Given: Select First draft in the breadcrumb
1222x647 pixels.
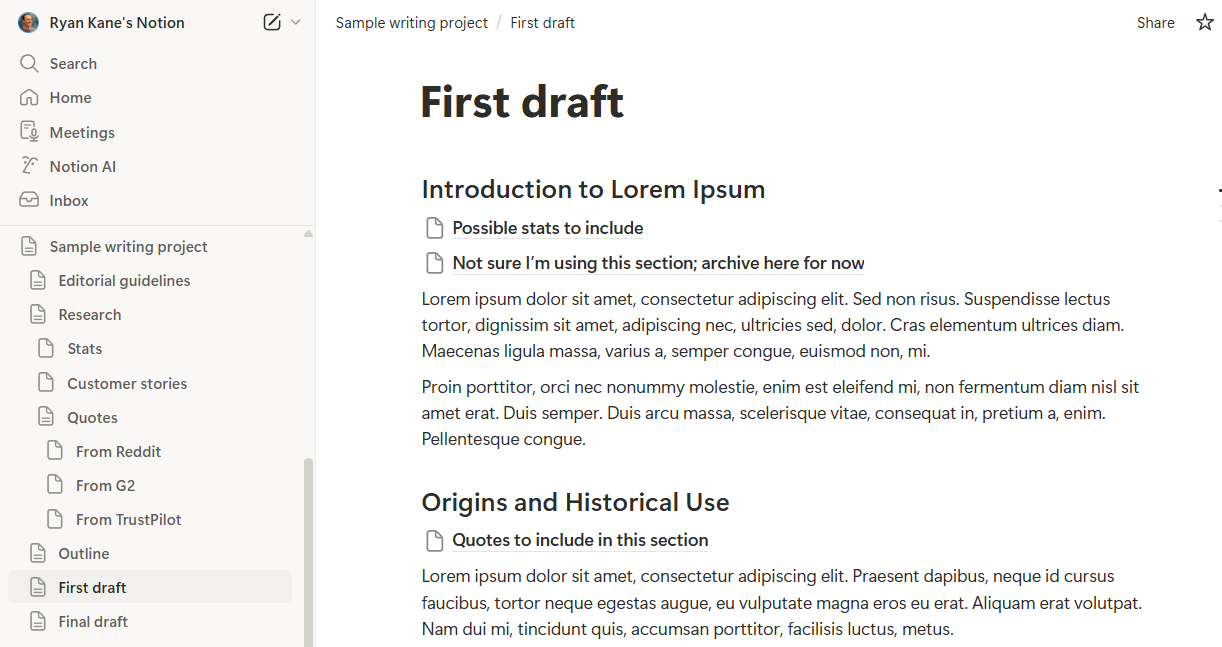Looking at the screenshot, I should coord(542,22).
